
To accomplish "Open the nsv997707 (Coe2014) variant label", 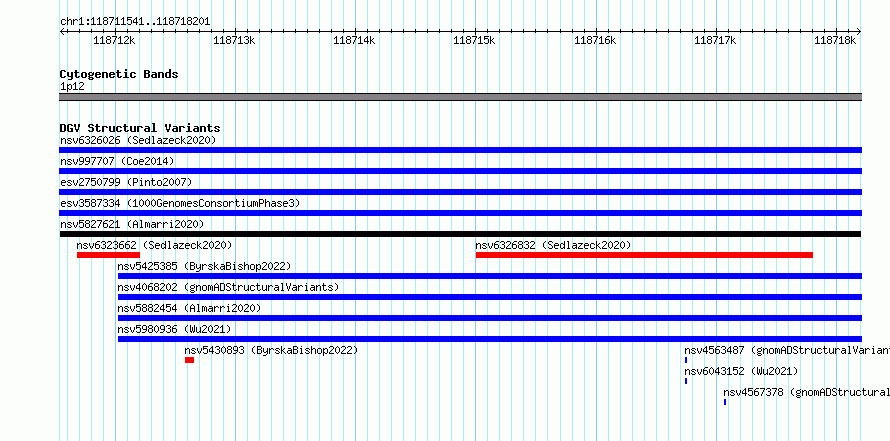I will point(117,161).
